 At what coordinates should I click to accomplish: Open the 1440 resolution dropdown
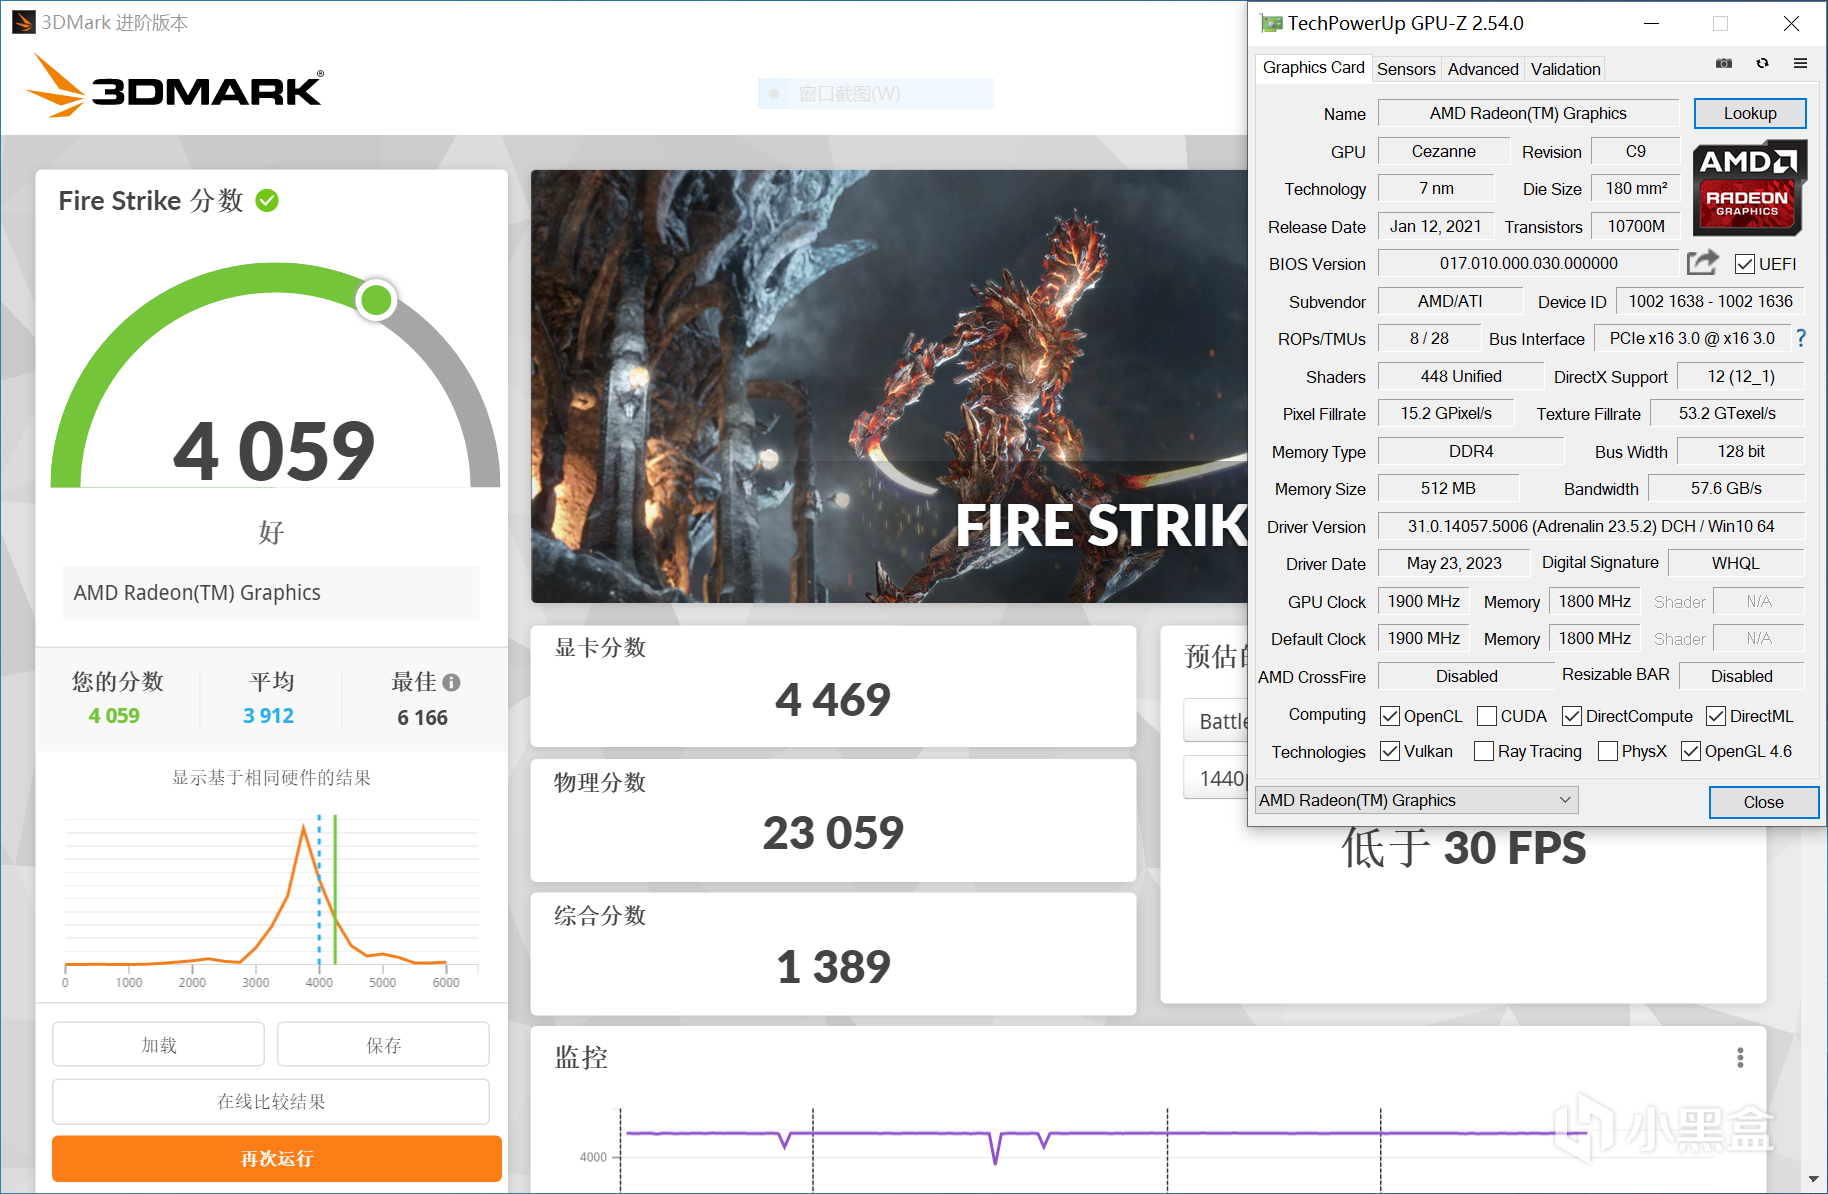[x=1216, y=778]
